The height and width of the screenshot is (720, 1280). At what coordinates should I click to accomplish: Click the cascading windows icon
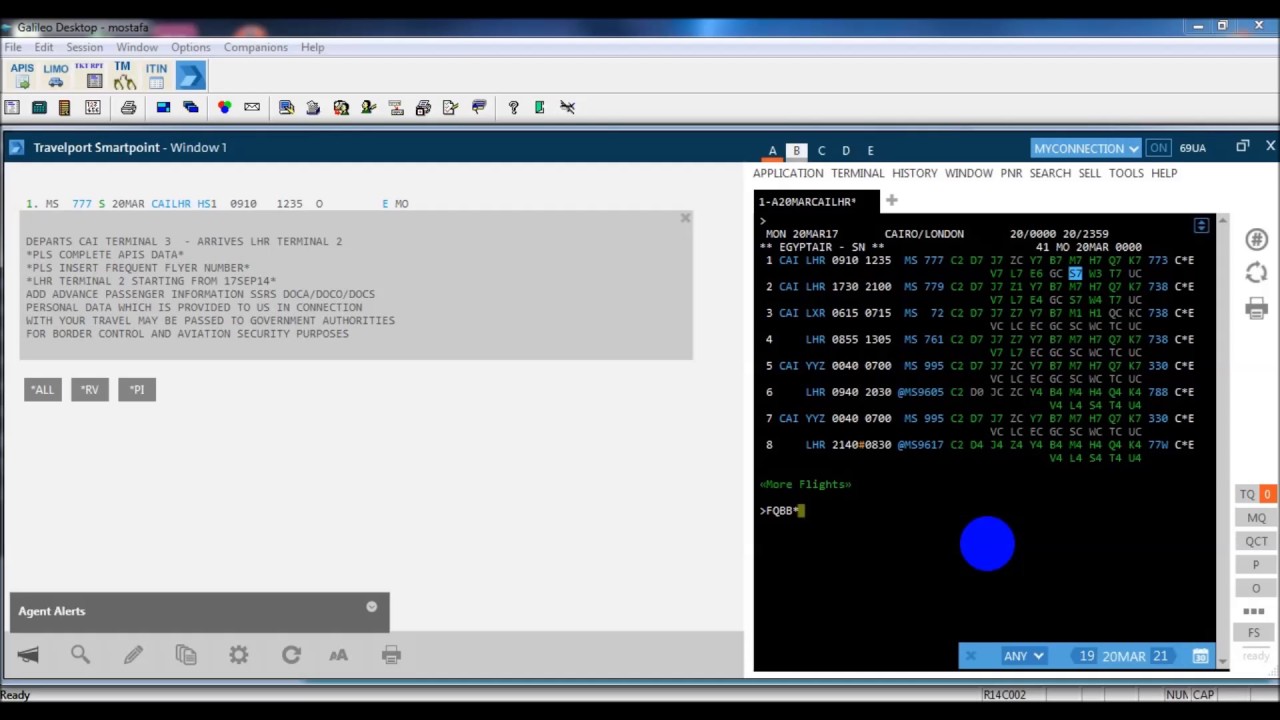tap(190, 107)
